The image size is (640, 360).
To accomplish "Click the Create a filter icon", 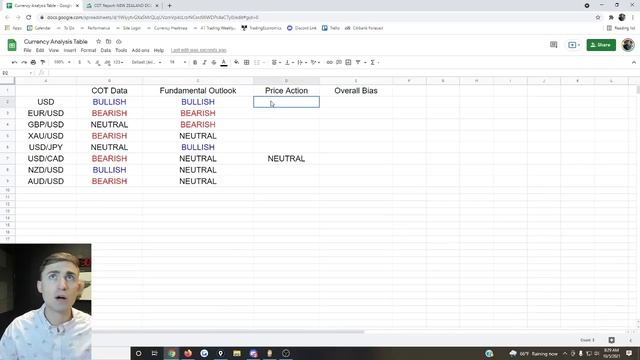I will 359,62.
